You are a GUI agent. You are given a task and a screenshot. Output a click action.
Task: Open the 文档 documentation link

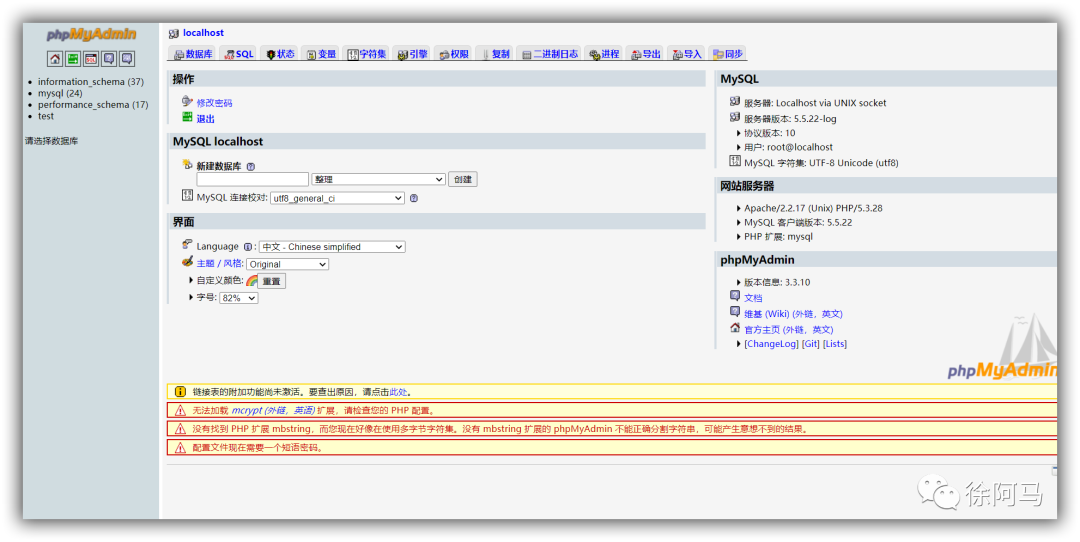[x=753, y=298]
